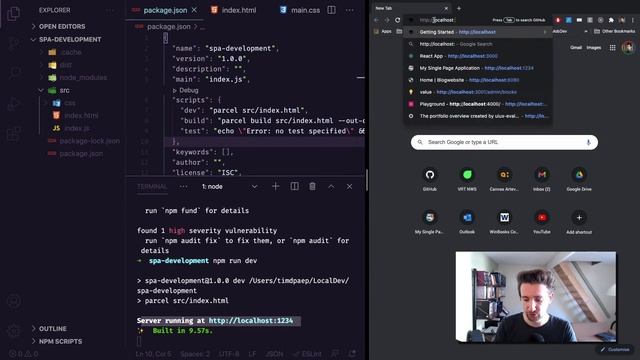Image resolution: width=640 pixels, height=360 pixels.
Task: Select the package.json editor tab
Action: coord(165,10)
